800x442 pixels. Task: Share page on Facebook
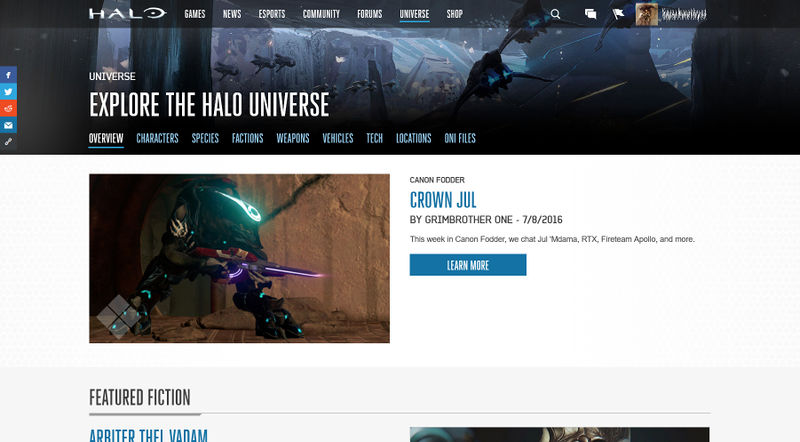tap(8, 75)
